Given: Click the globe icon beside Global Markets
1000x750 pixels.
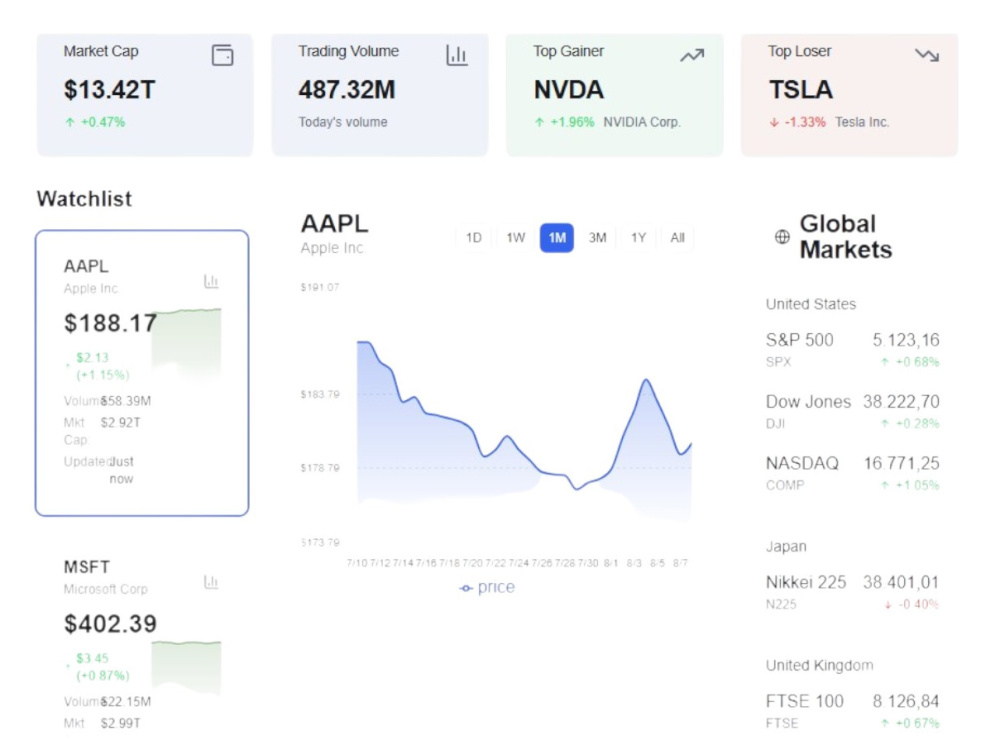Looking at the screenshot, I should pos(782,237).
